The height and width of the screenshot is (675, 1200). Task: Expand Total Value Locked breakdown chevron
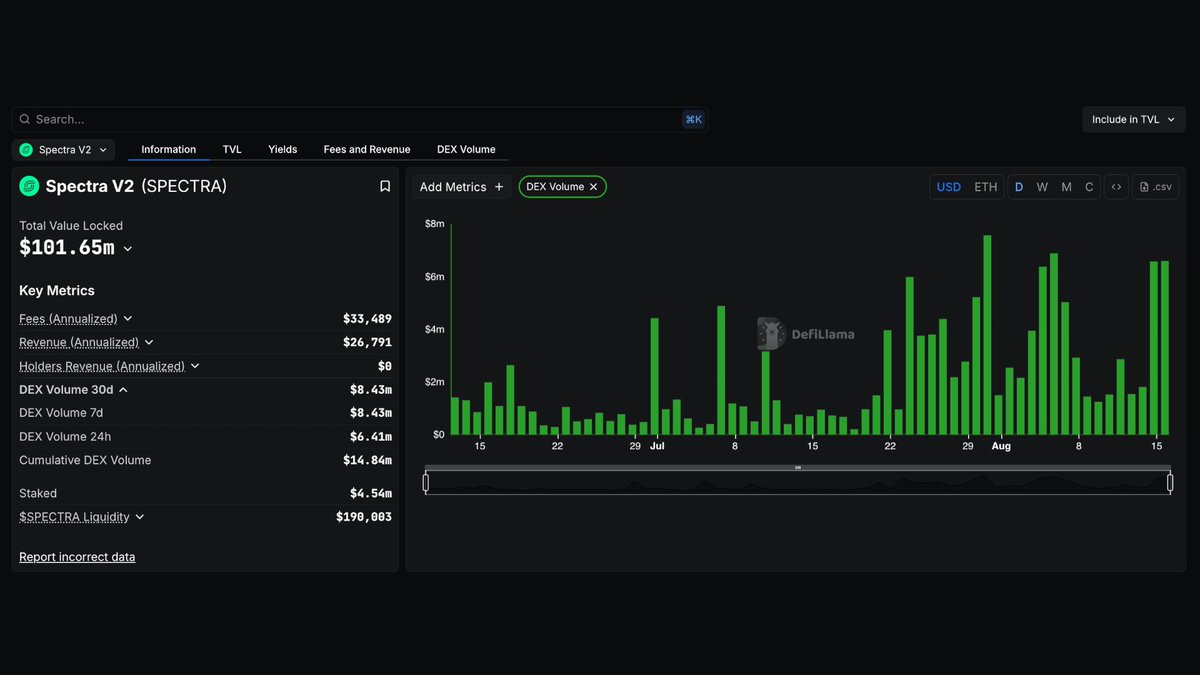127,249
